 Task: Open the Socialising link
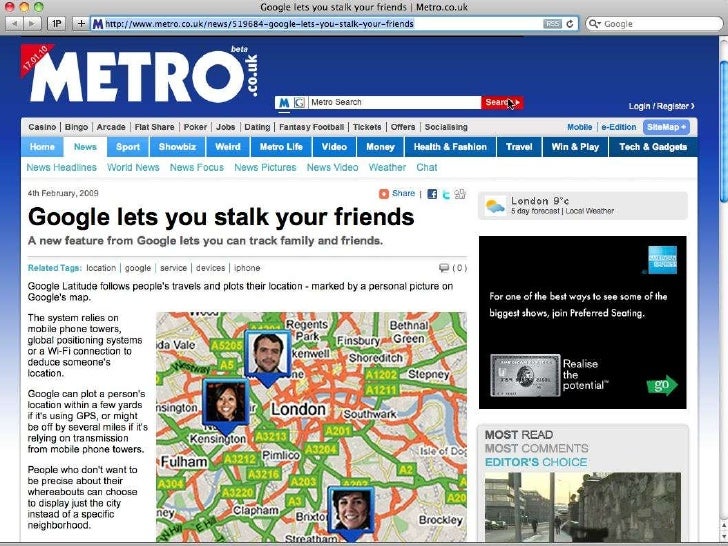446,127
